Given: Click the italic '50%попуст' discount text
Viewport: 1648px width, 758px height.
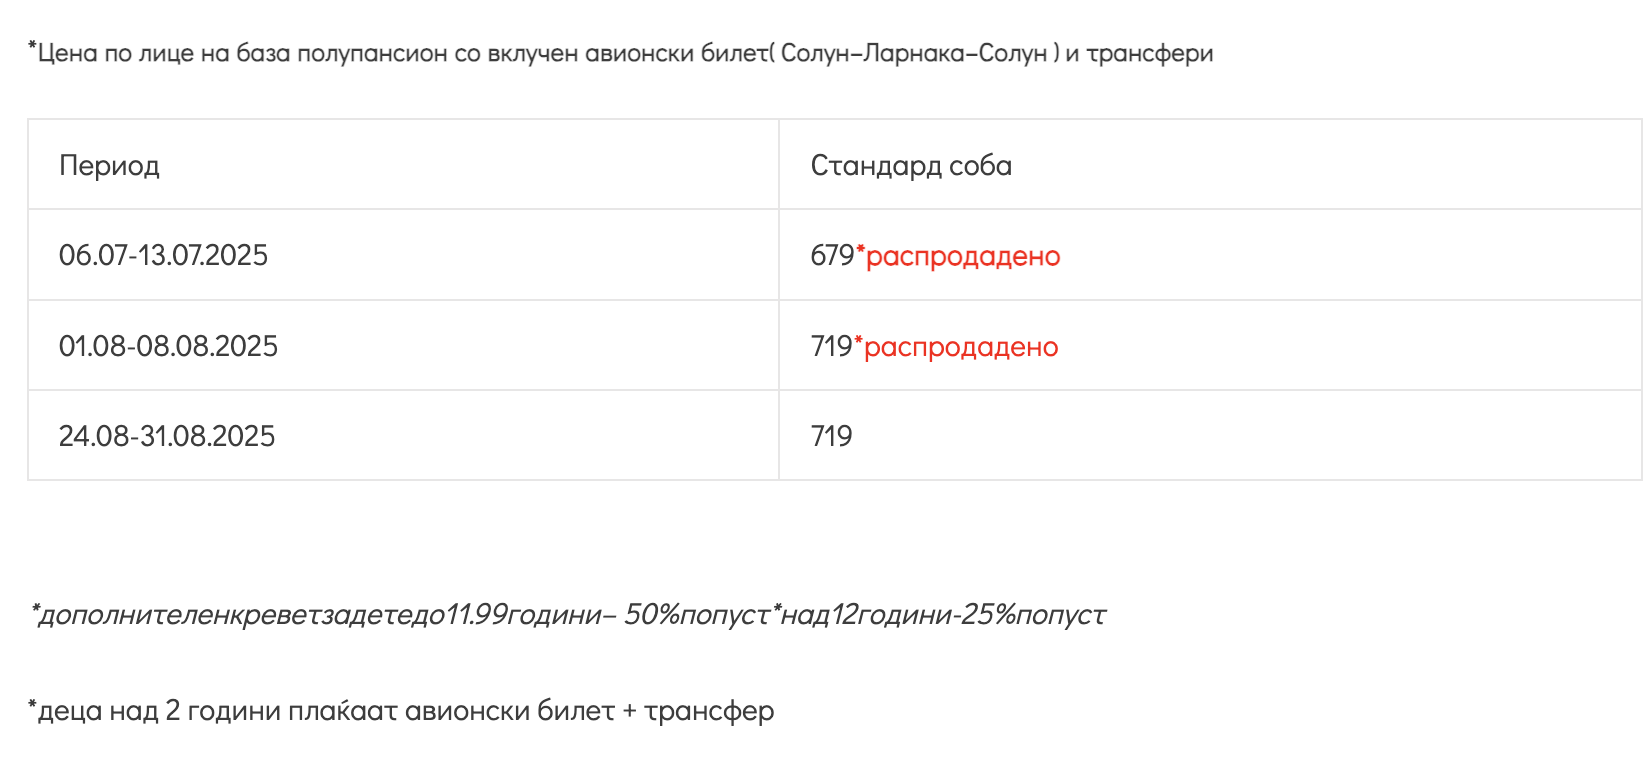Looking at the screenshot, I should [697, 614].
